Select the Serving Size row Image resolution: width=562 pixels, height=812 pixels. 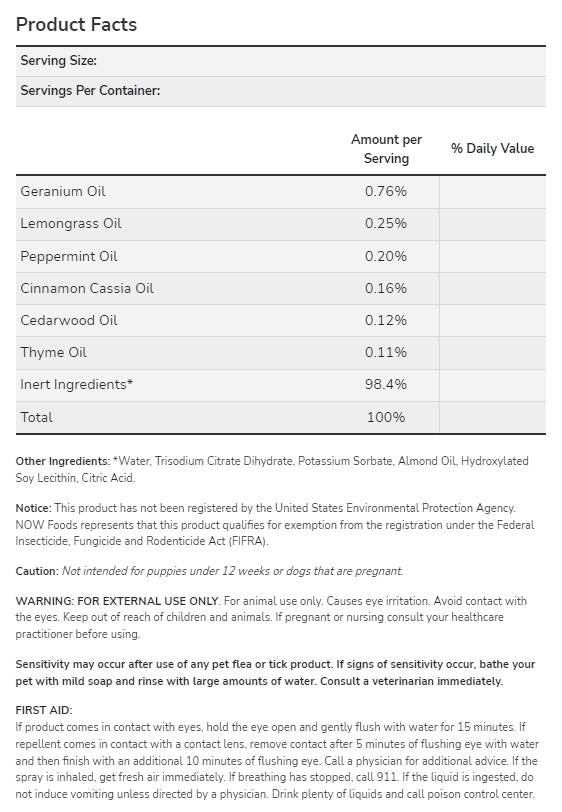(x=281, y=62)
